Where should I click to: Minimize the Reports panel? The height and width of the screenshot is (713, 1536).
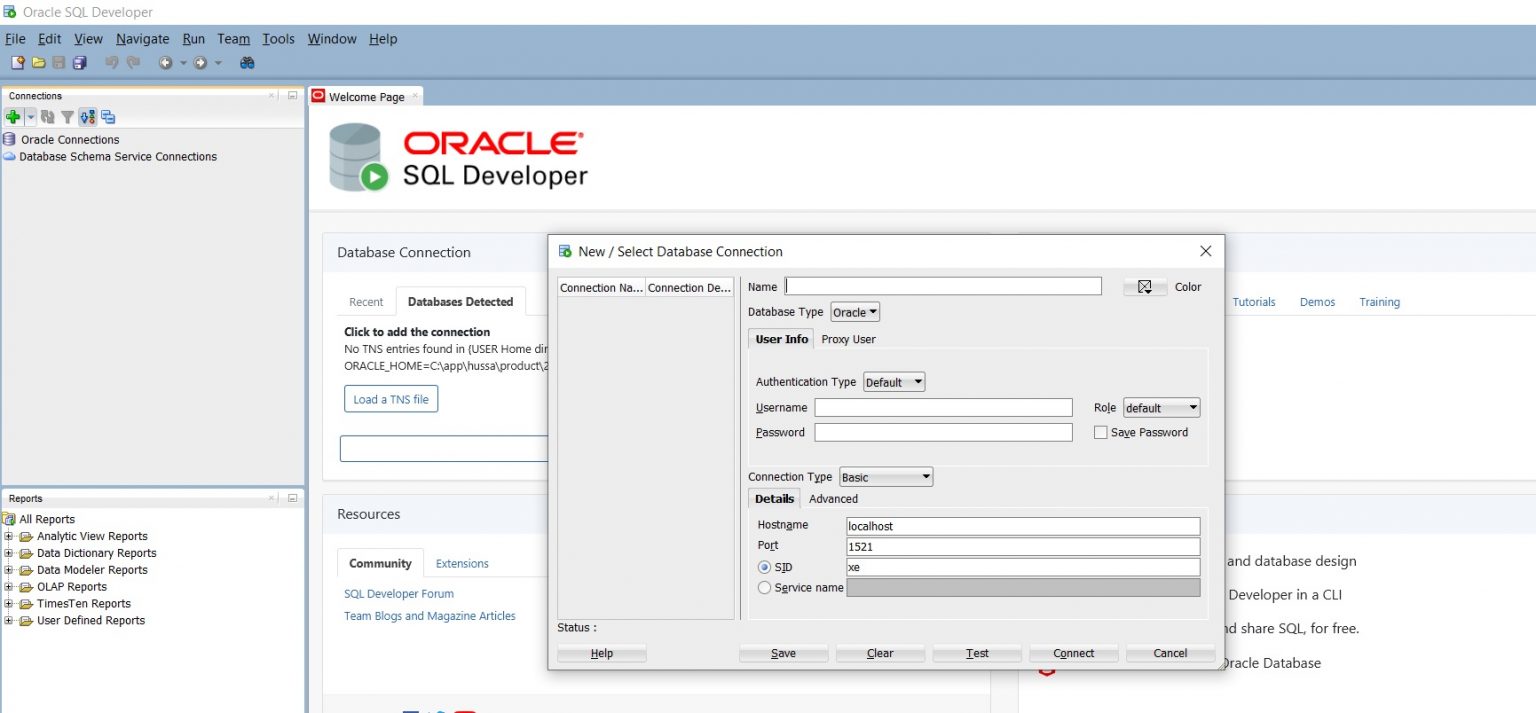click(292, 497)
